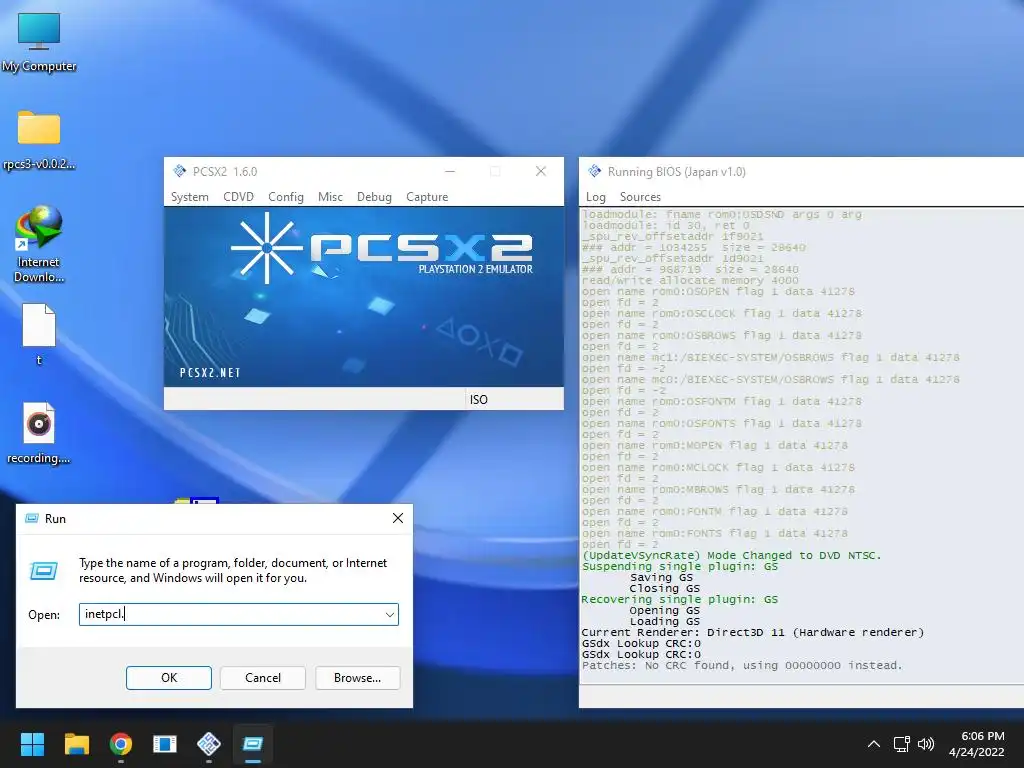This screenshot has height=768, width=1024.
Task: Click 'Recovering single plugin: GS' log line
Action: (680, 599)
